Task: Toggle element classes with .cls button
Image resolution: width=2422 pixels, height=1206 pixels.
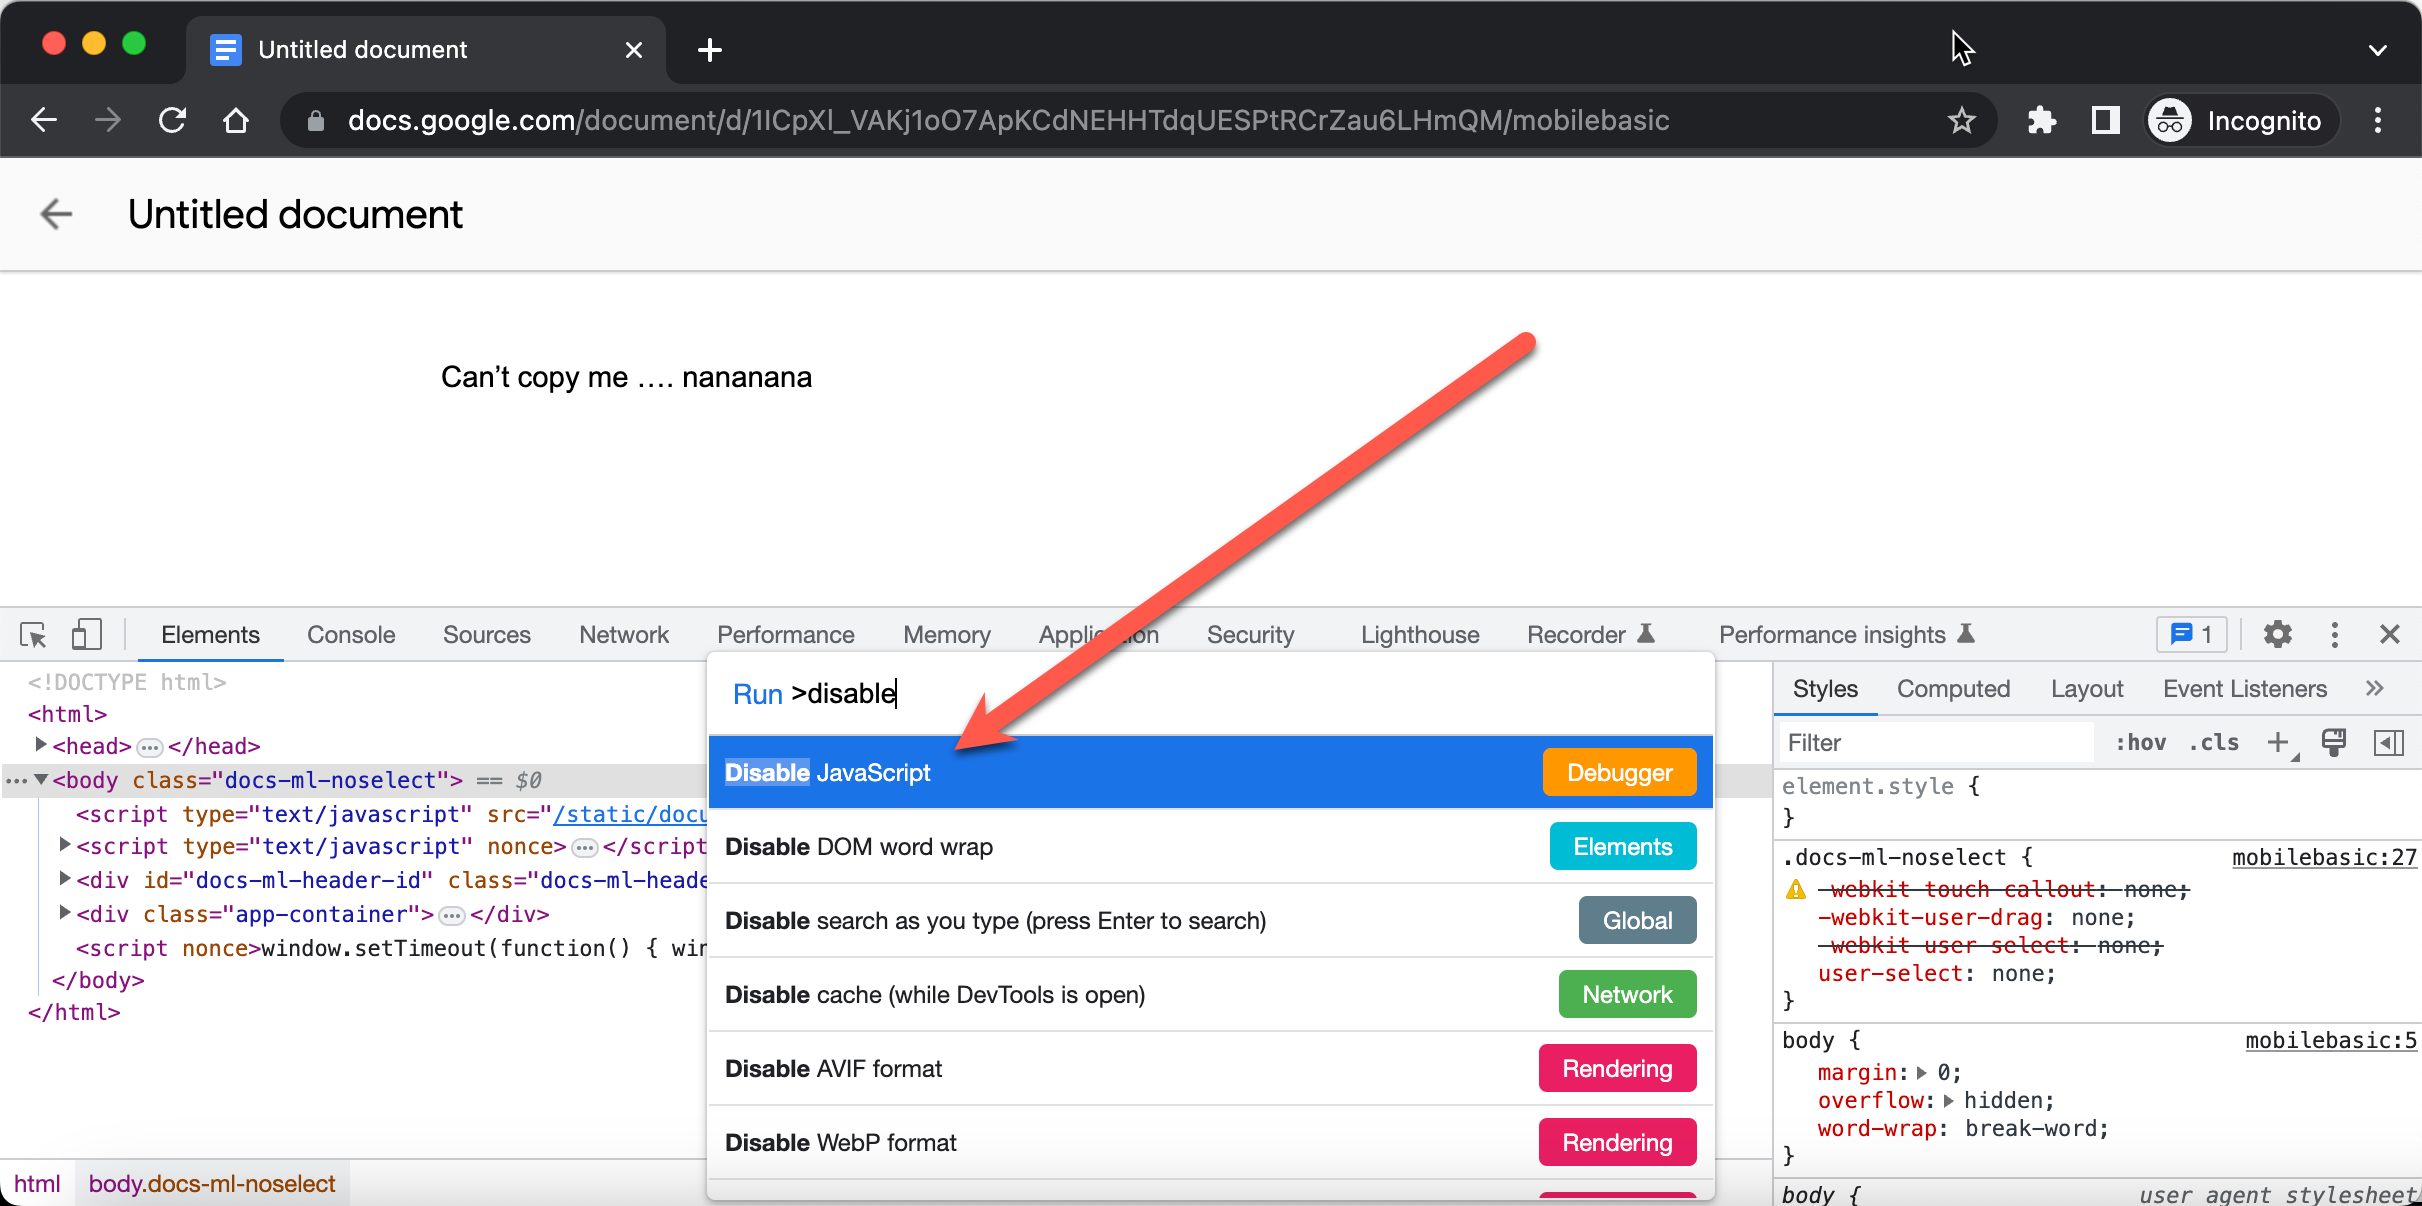Action: [2214, 742]
